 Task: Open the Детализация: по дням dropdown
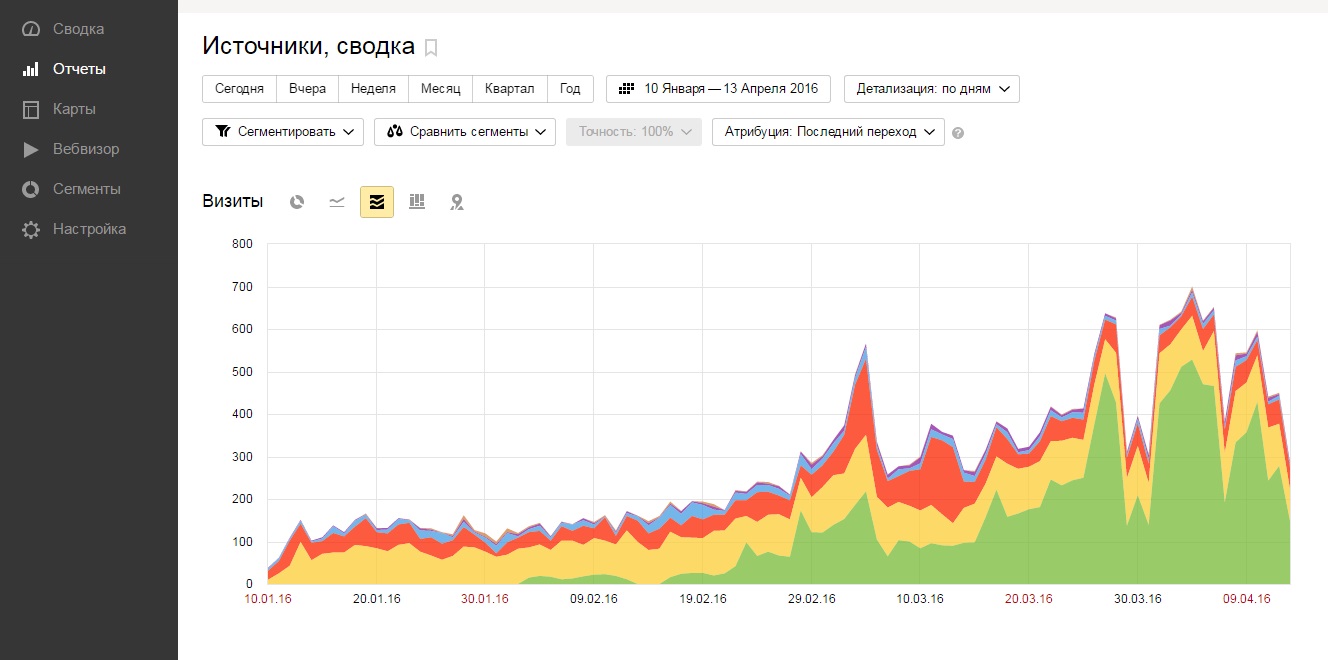932,88
